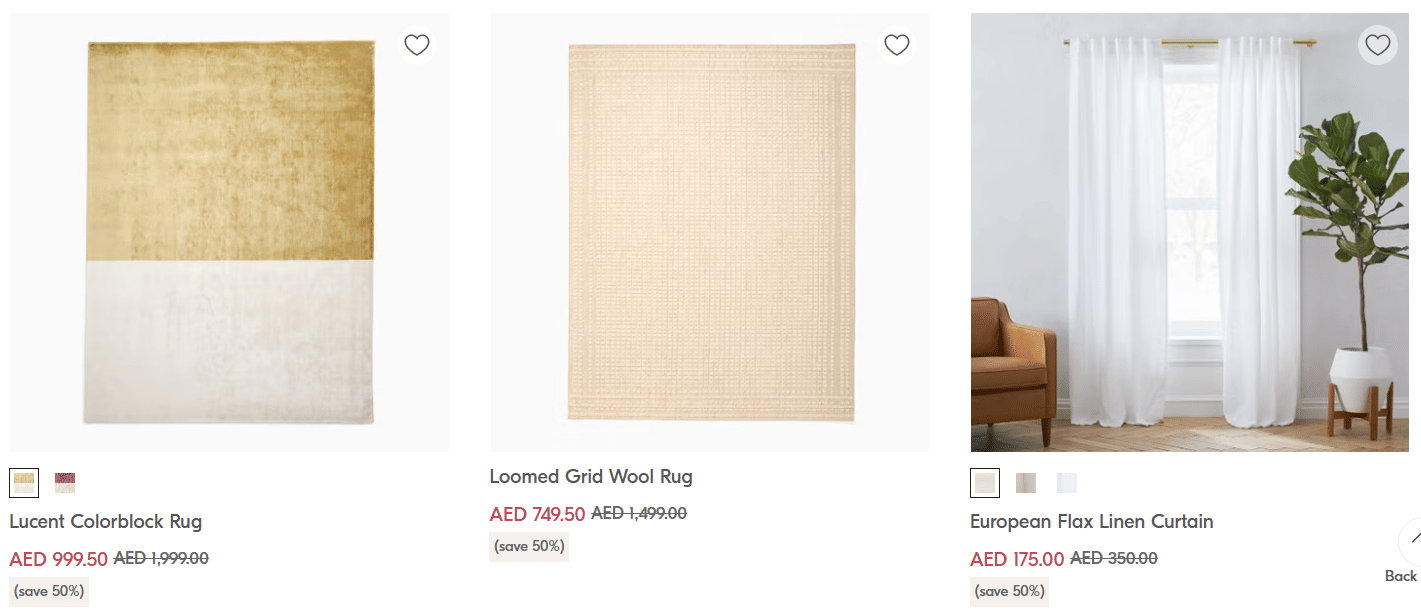Go to European Flax Linen Curtain product page
The width and height of the screenshot is (1421, 611).
tap(1091, 521)
